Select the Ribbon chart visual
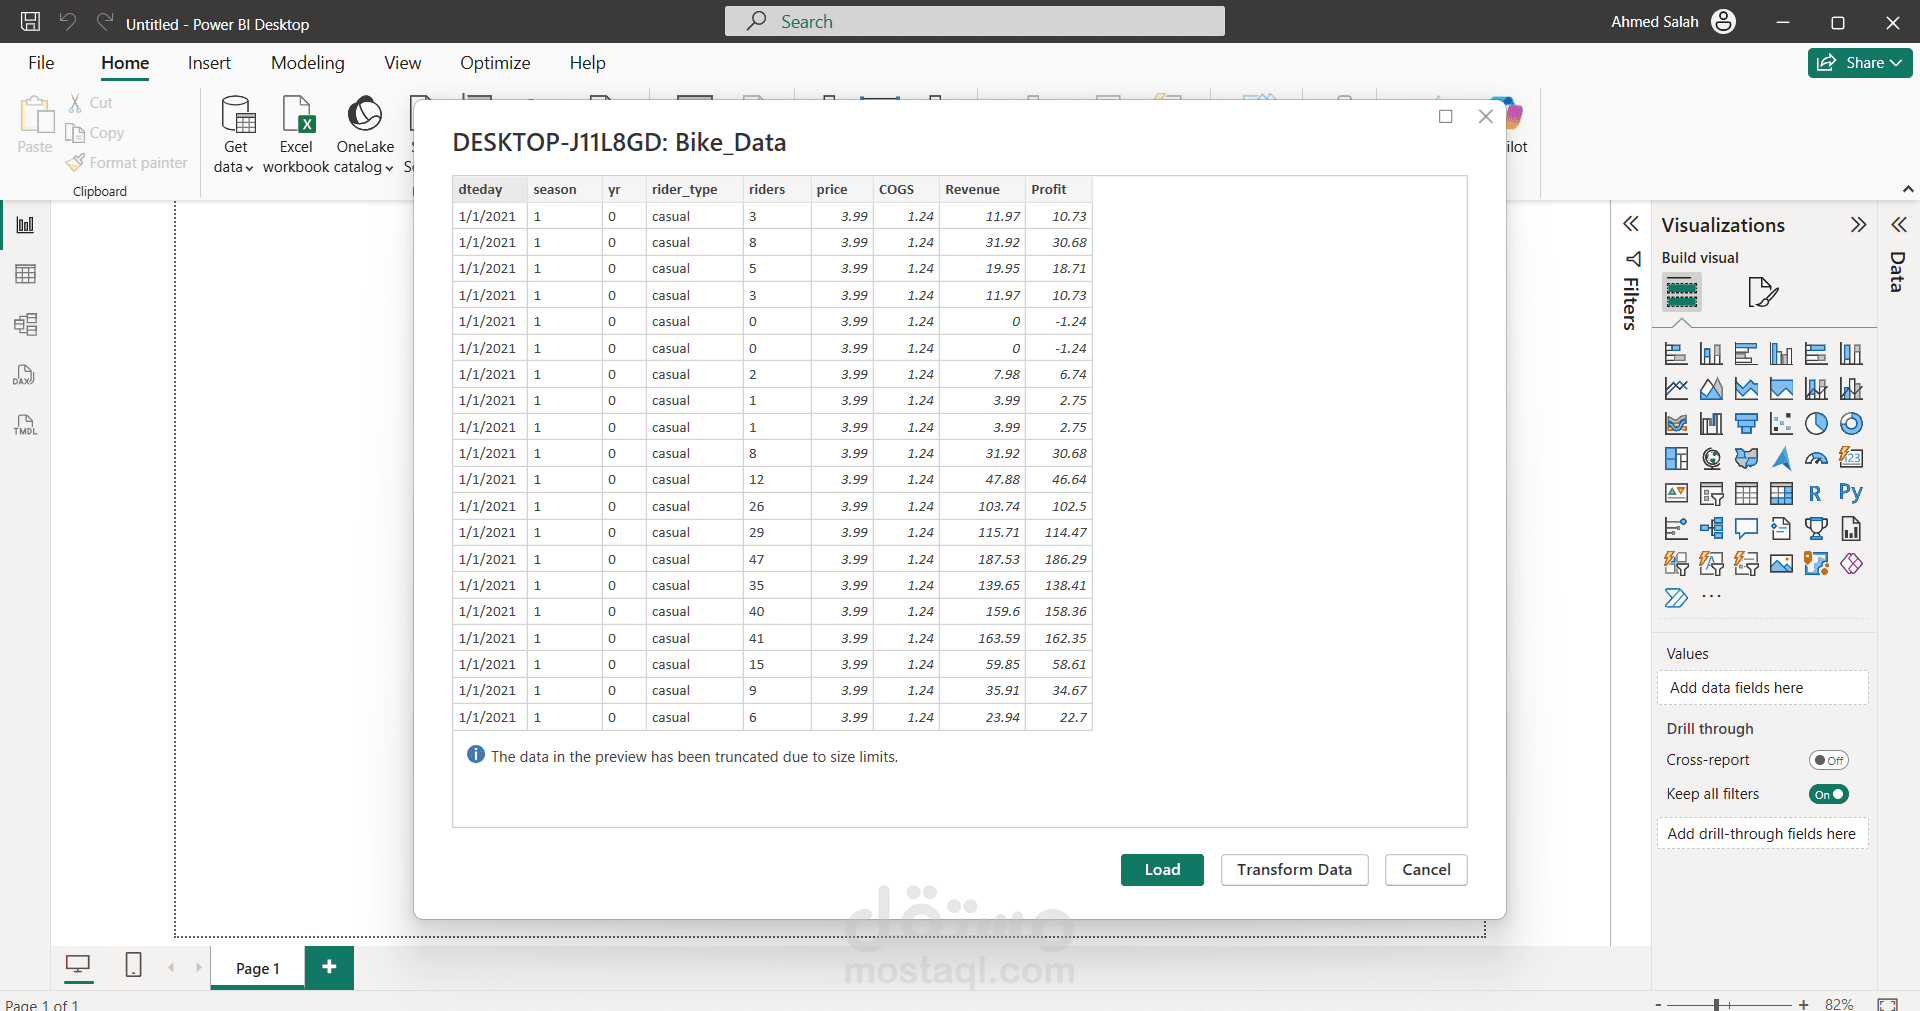The image size is (1920, 1011). pyautogui.click(x=1676, y=424)
